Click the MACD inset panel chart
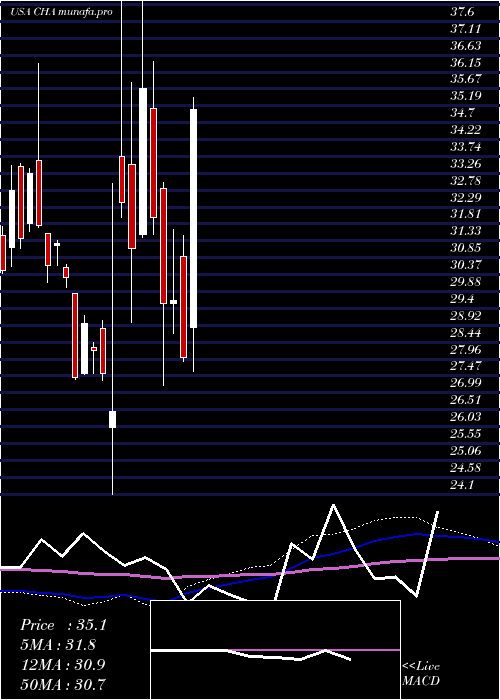The width and height of the screenshot is (500, 700). click(275, 650)
